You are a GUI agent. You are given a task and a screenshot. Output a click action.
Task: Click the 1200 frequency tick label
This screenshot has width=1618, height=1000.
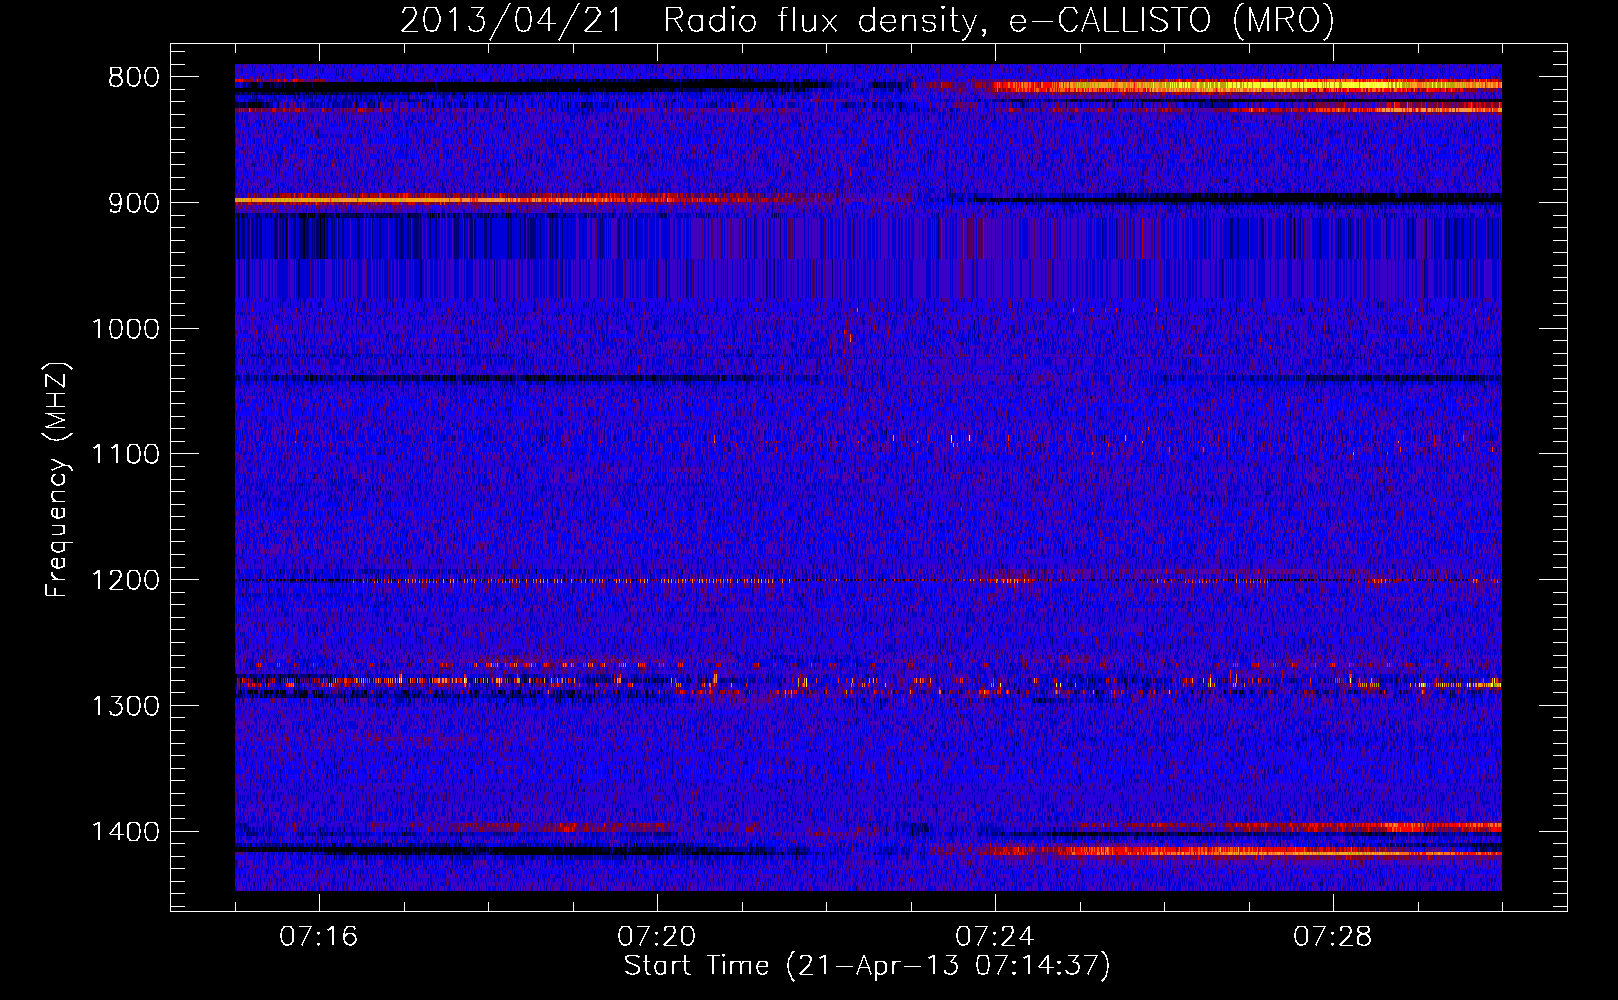[125, 581]
